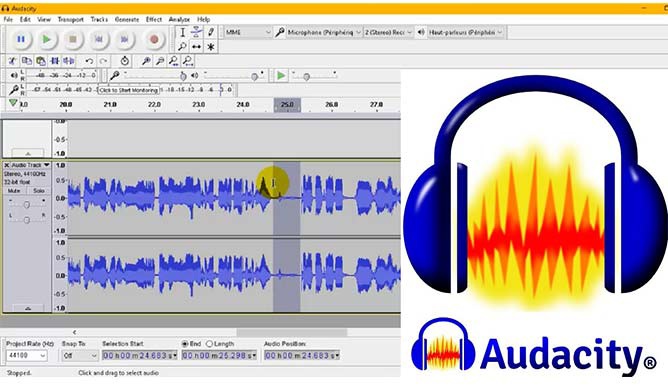Open the Generate menu
668x387 pixels.
pos(127,19)
